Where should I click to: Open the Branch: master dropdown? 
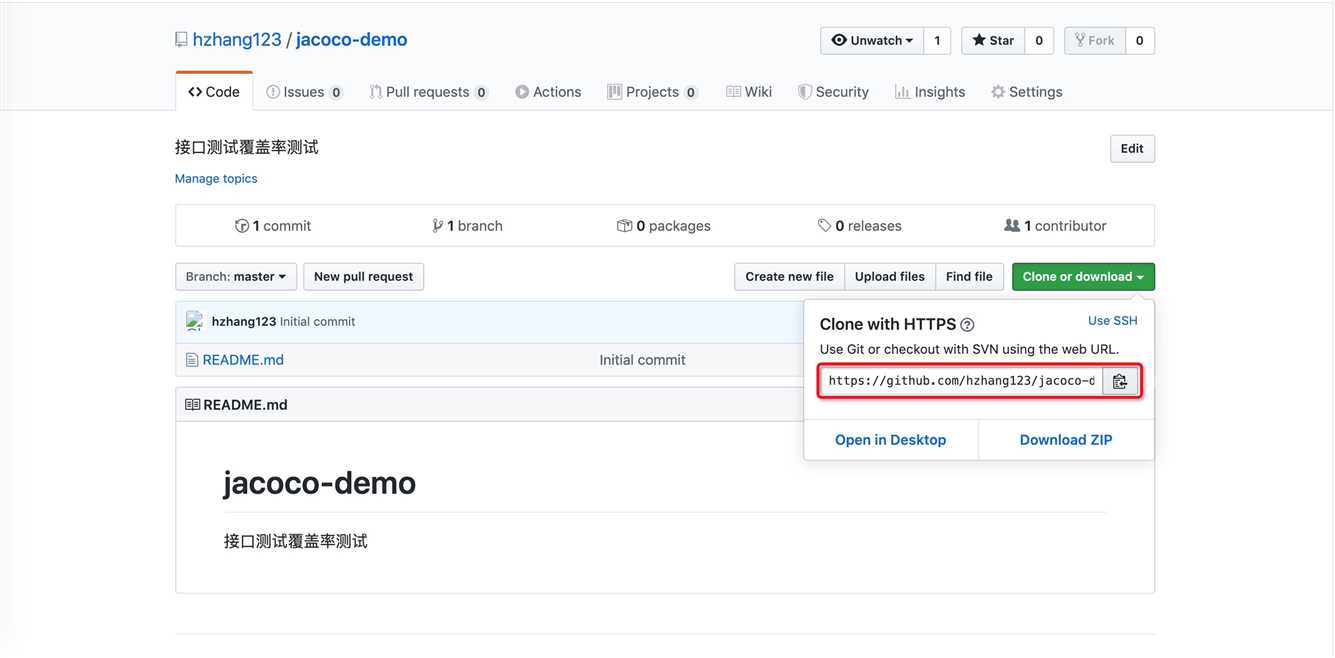pos(236,277)
